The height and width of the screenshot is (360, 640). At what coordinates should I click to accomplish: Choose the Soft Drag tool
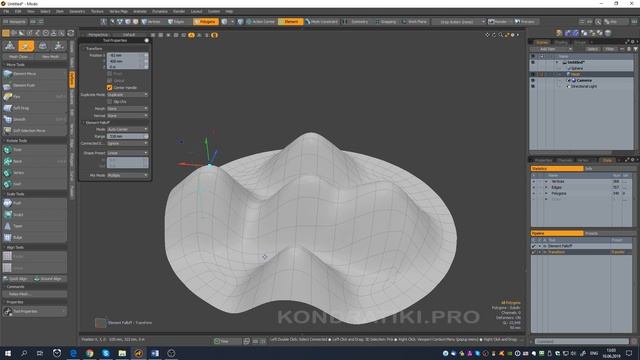[35, 108]
